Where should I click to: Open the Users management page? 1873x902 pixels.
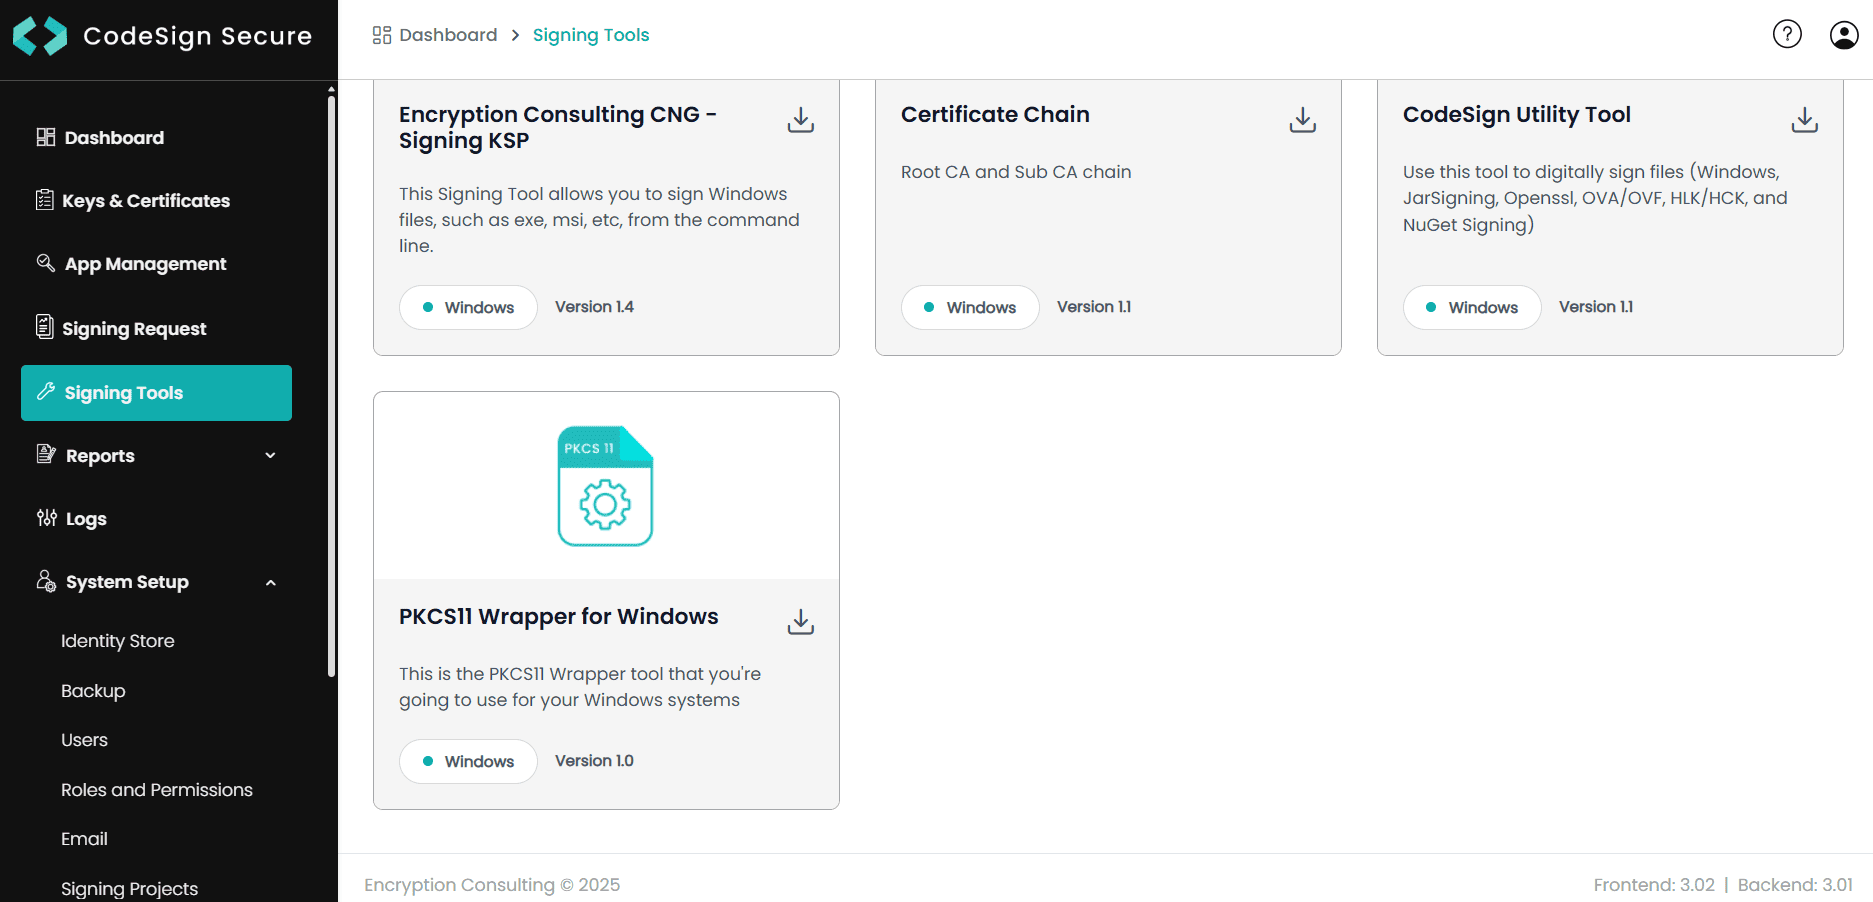84,739
